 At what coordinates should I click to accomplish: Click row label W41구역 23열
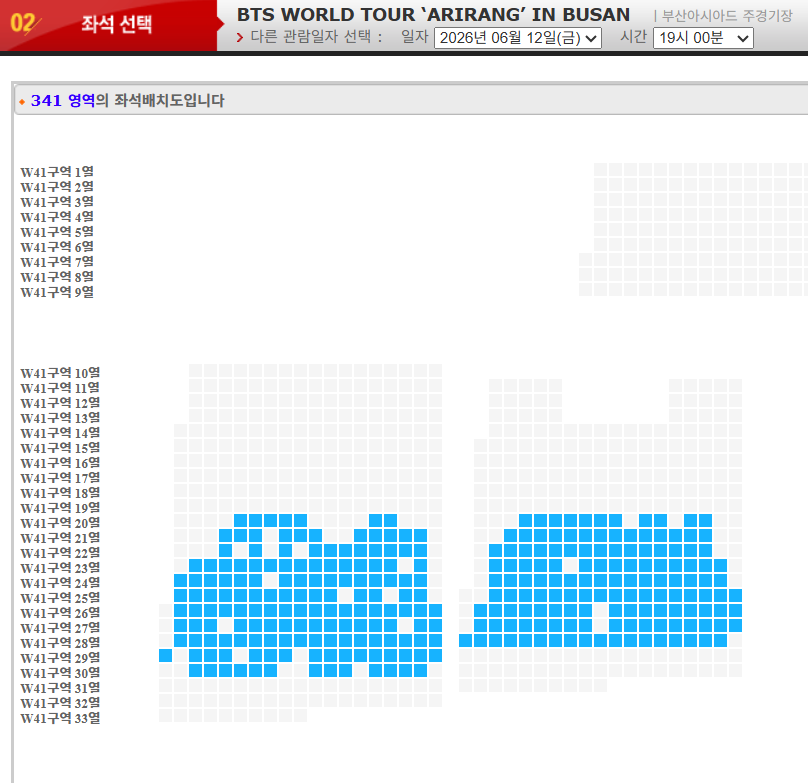point(60,568)
